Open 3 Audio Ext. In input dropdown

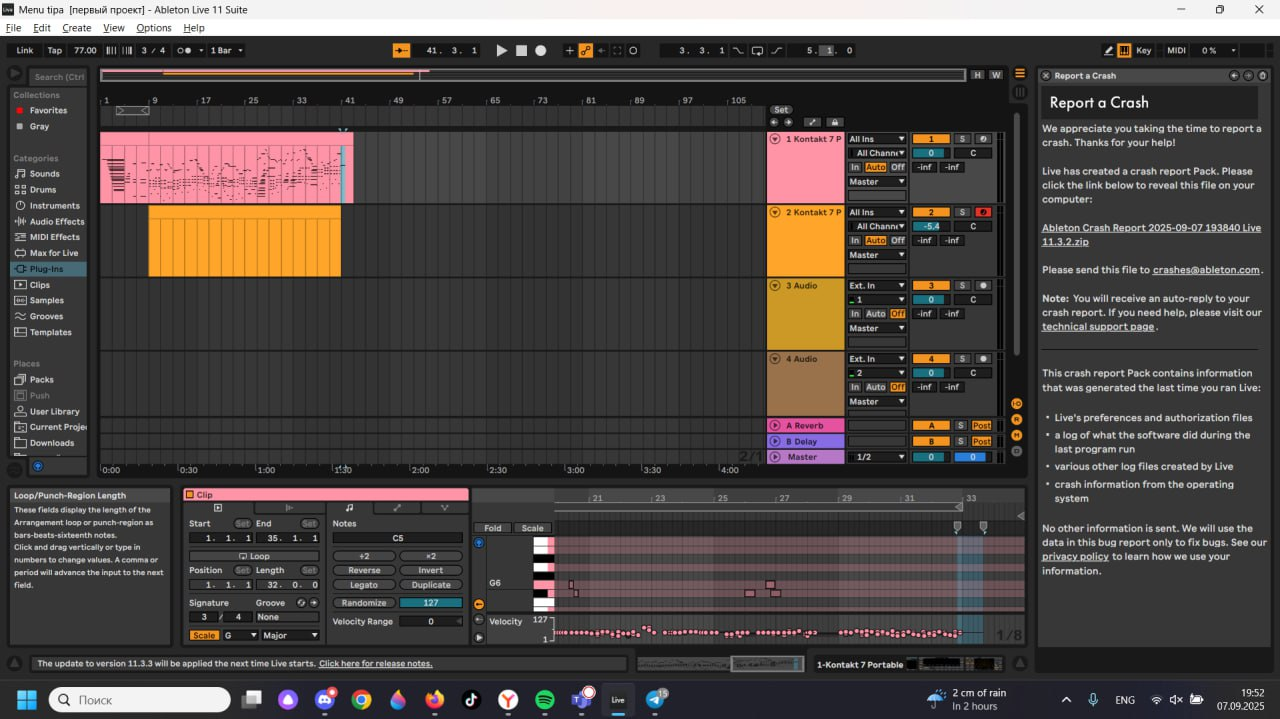click(877, 286)
